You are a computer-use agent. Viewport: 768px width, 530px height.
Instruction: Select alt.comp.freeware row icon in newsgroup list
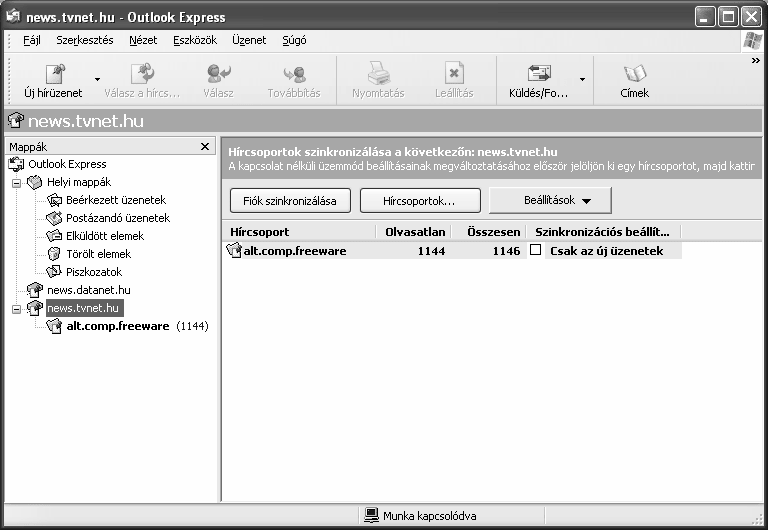[x=234, y=250]
